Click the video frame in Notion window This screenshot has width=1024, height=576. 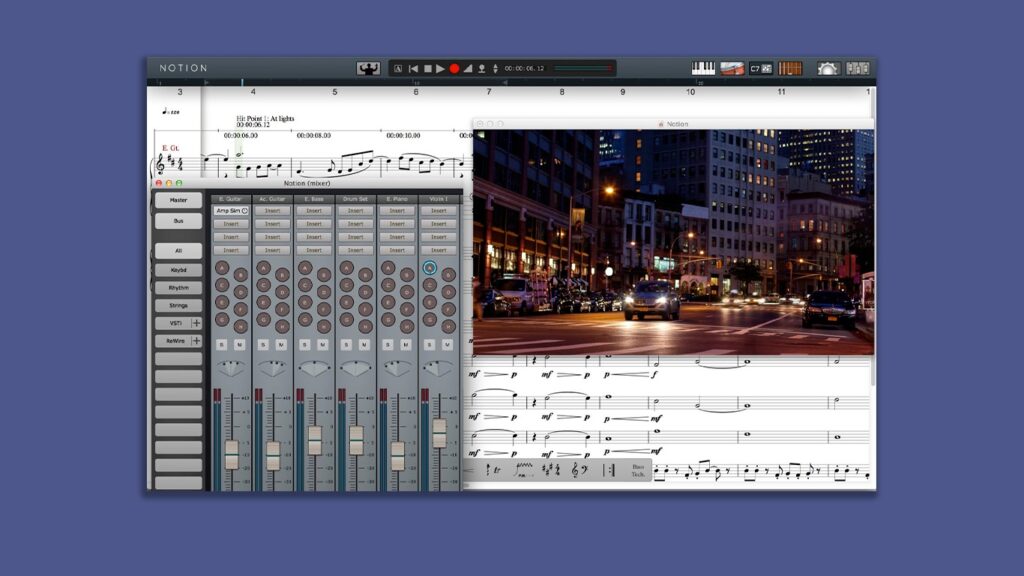[x=673, y=242]
